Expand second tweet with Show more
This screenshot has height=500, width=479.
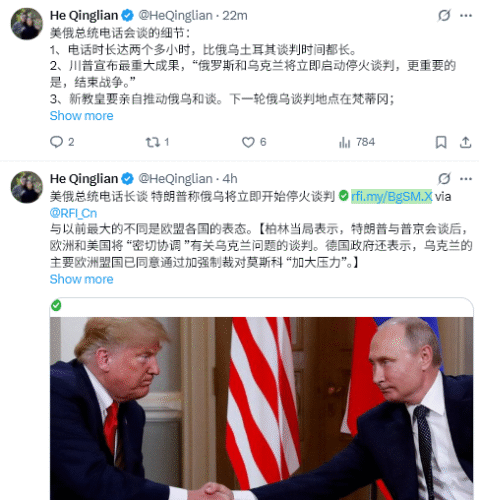[81, 279]
